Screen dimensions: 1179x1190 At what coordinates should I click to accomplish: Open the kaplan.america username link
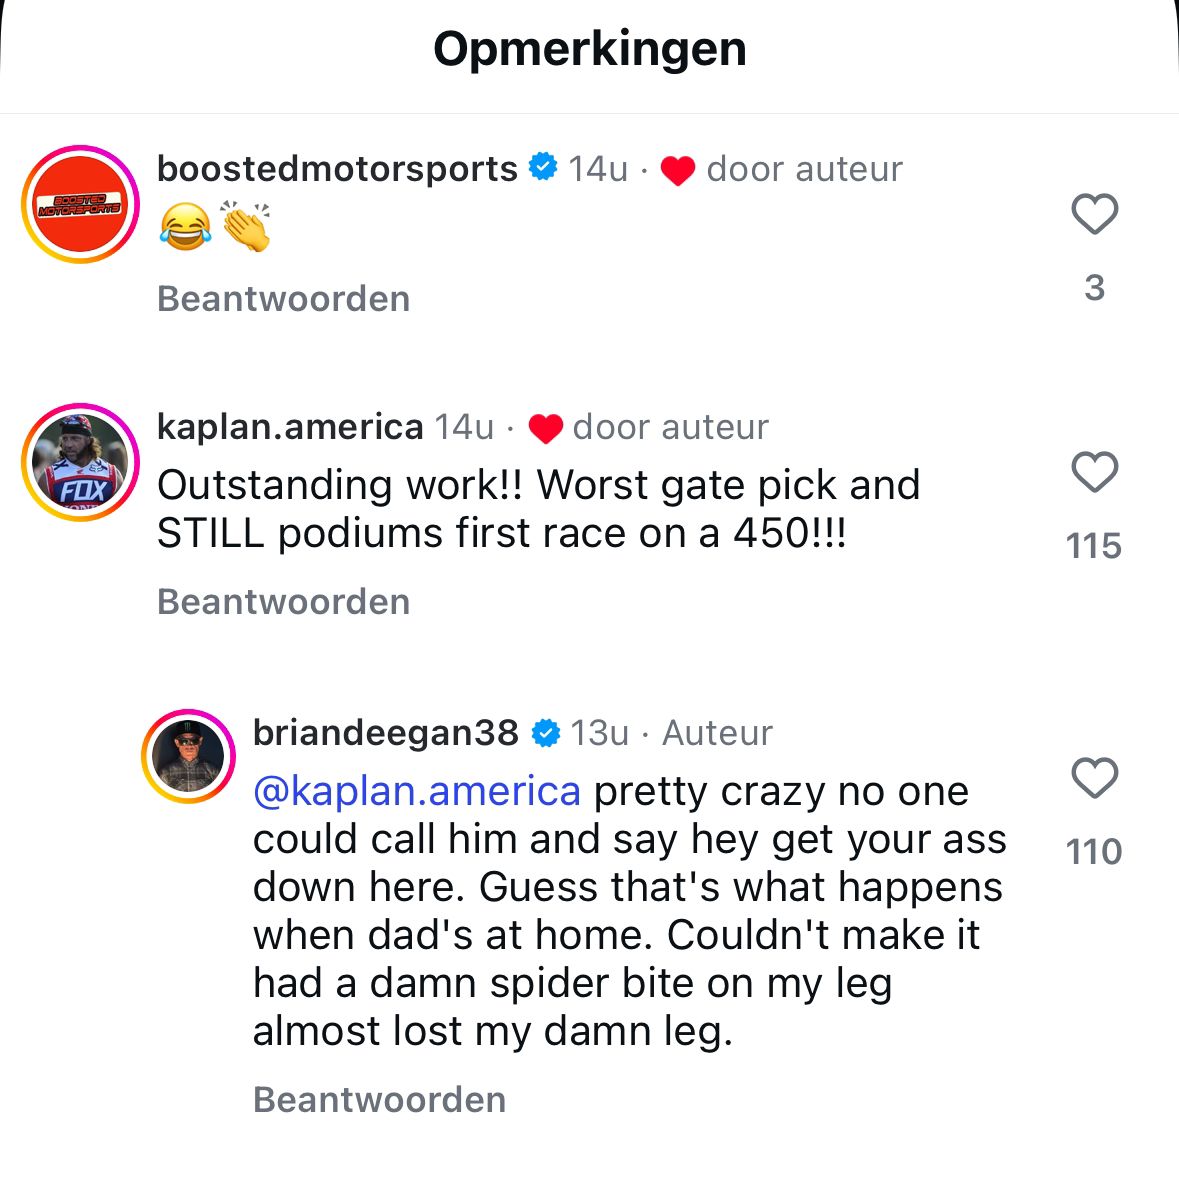(290, 427)
